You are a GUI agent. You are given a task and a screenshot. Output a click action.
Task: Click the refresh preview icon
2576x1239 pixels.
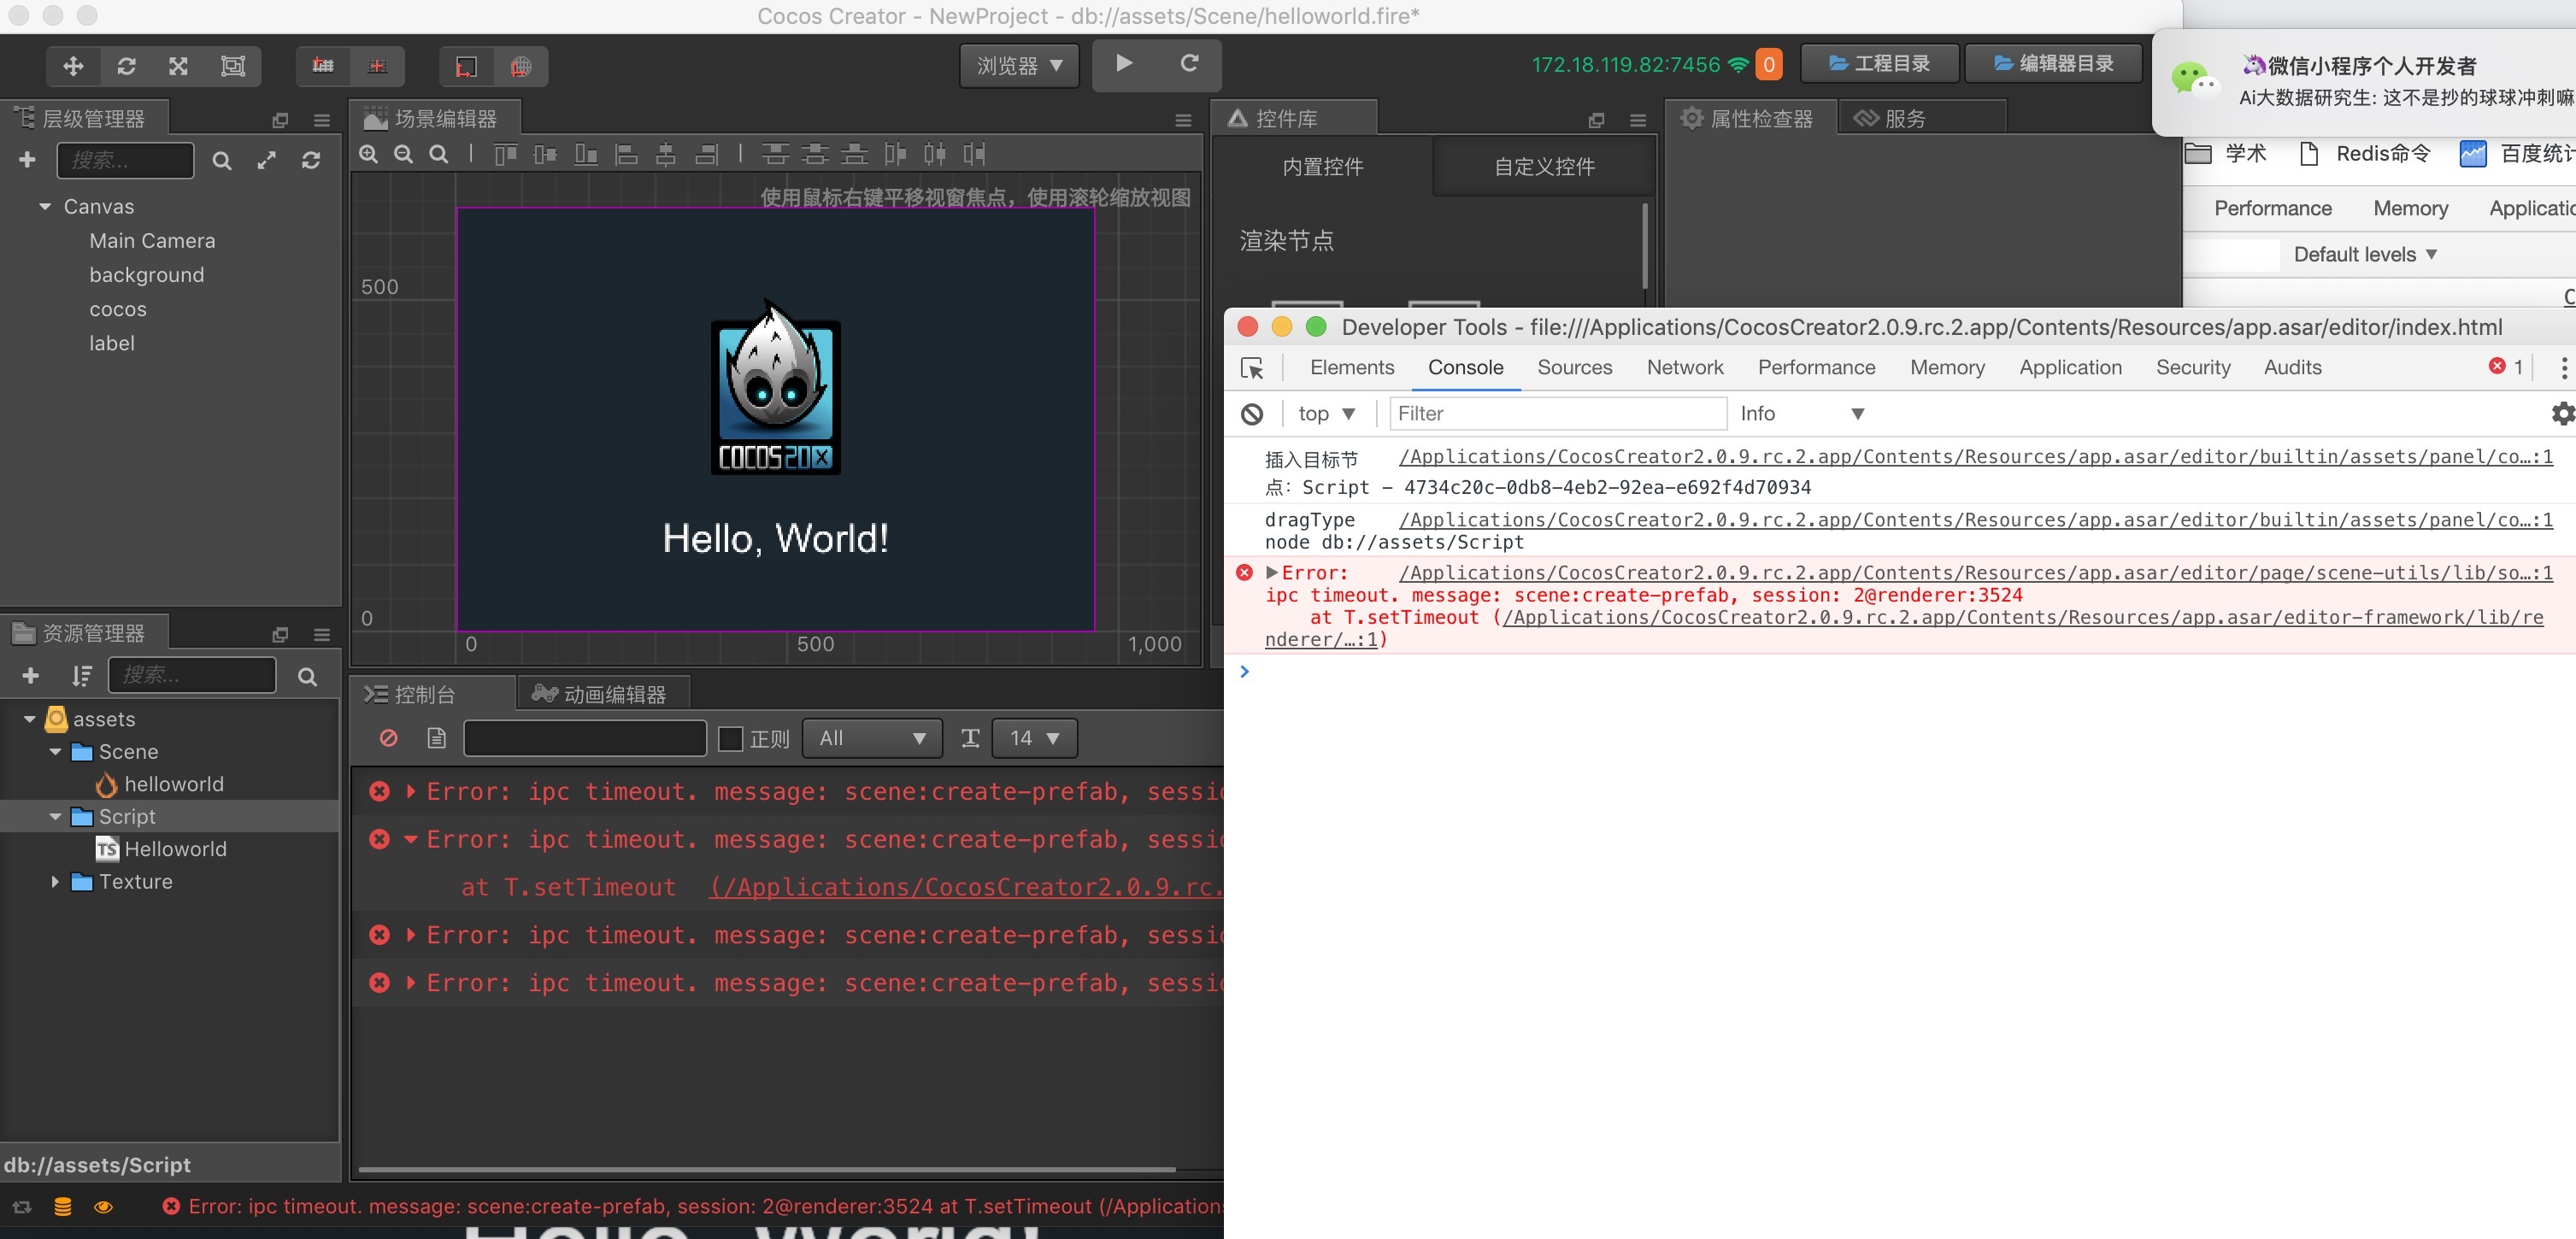tap(1189, 64)
